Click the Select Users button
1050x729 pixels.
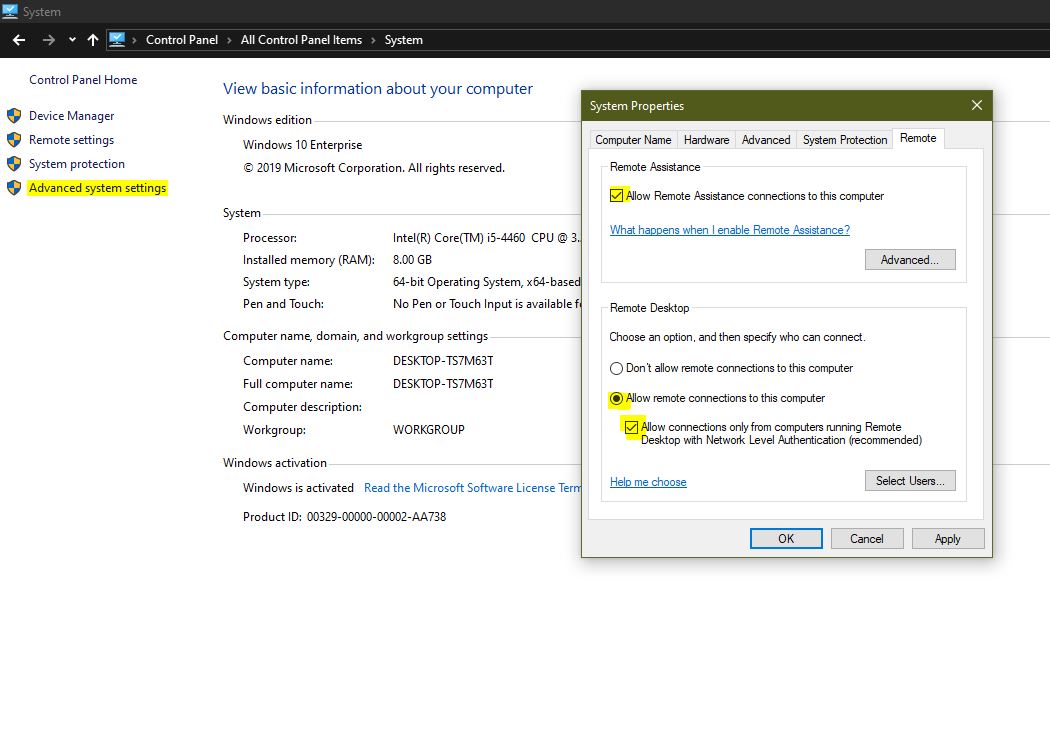[x=910, y=480]
